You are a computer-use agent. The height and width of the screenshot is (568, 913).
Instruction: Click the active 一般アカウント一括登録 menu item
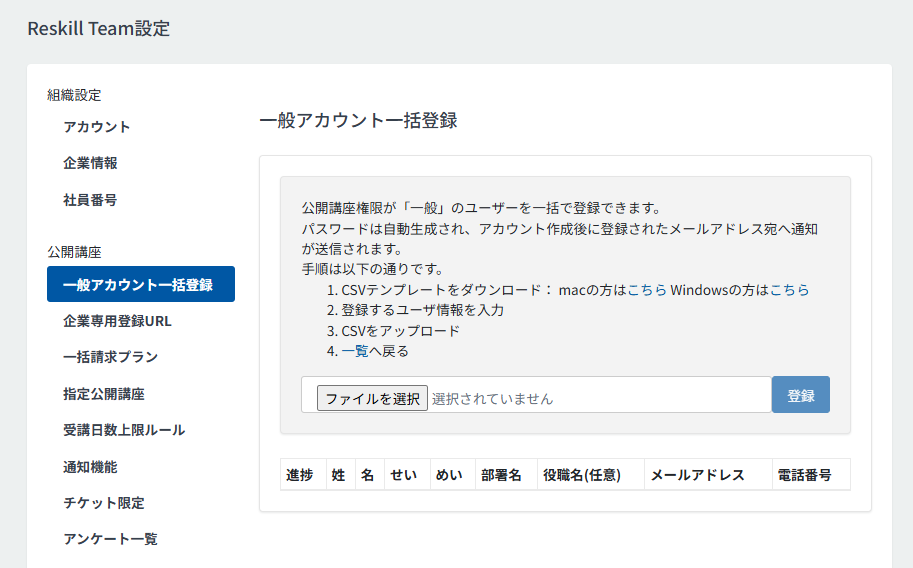pyautogui.click(x=140, y=285)
